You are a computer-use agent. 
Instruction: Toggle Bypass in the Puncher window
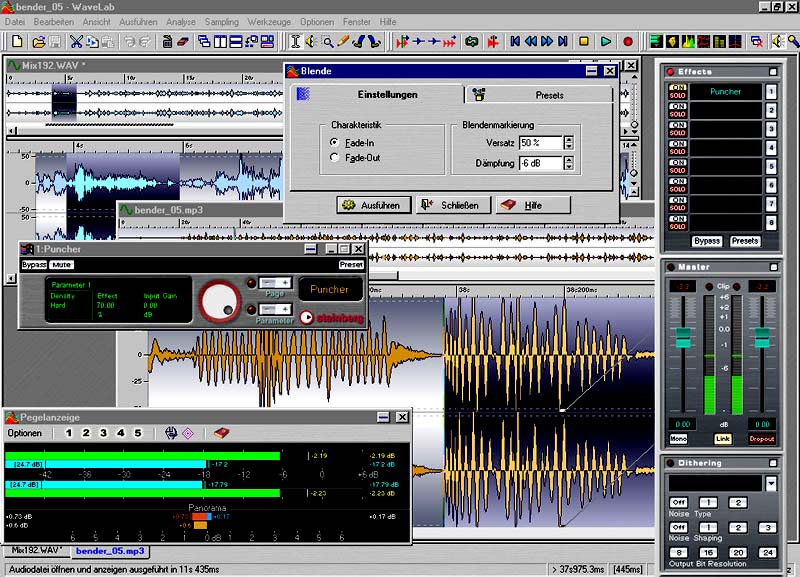click(x=34, y=265)
